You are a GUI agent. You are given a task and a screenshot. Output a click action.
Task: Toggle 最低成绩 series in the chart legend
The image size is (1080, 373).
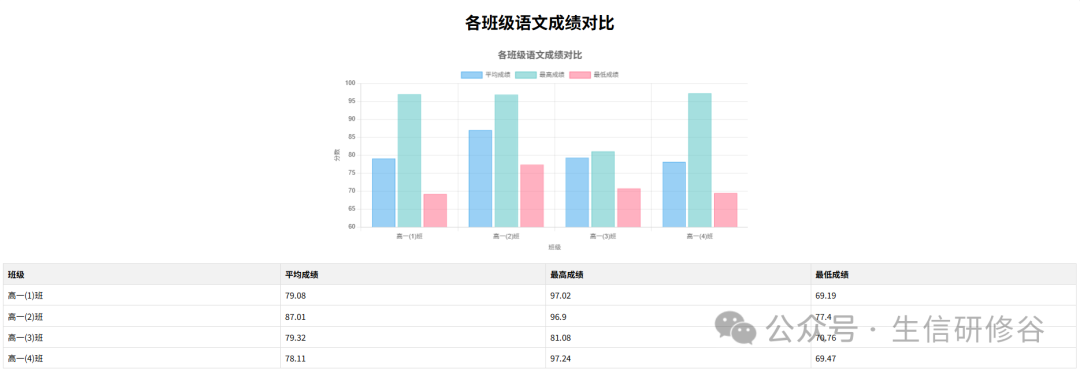(594, 74)
